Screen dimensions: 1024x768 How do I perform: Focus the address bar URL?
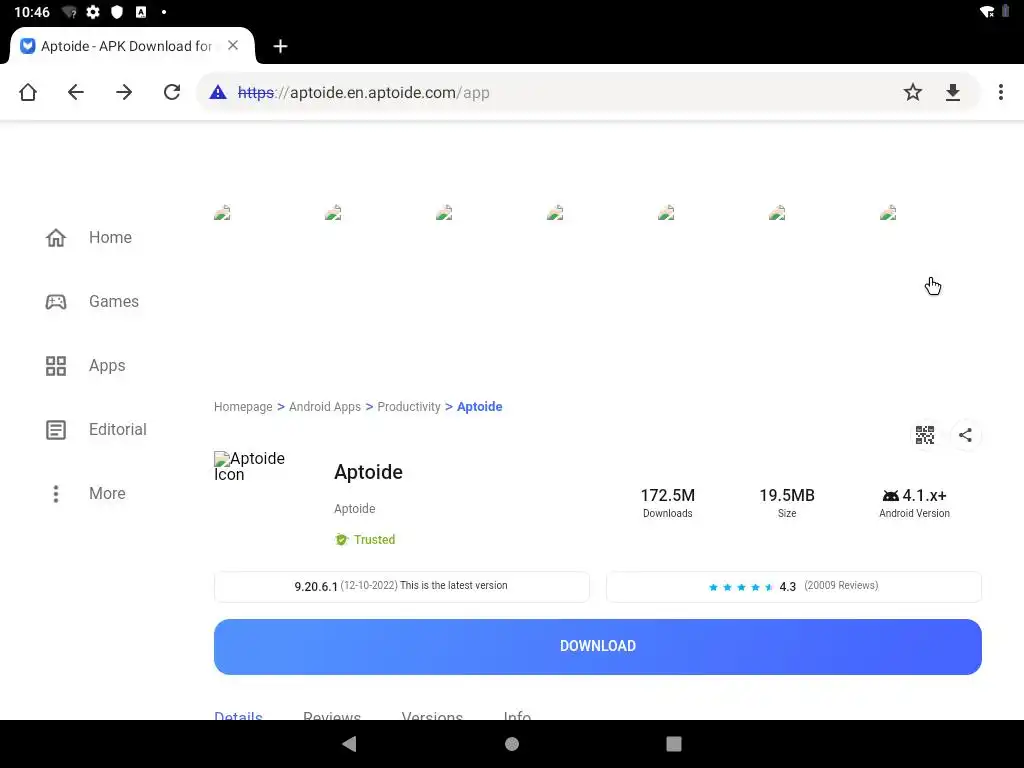[x=364, y=93]
